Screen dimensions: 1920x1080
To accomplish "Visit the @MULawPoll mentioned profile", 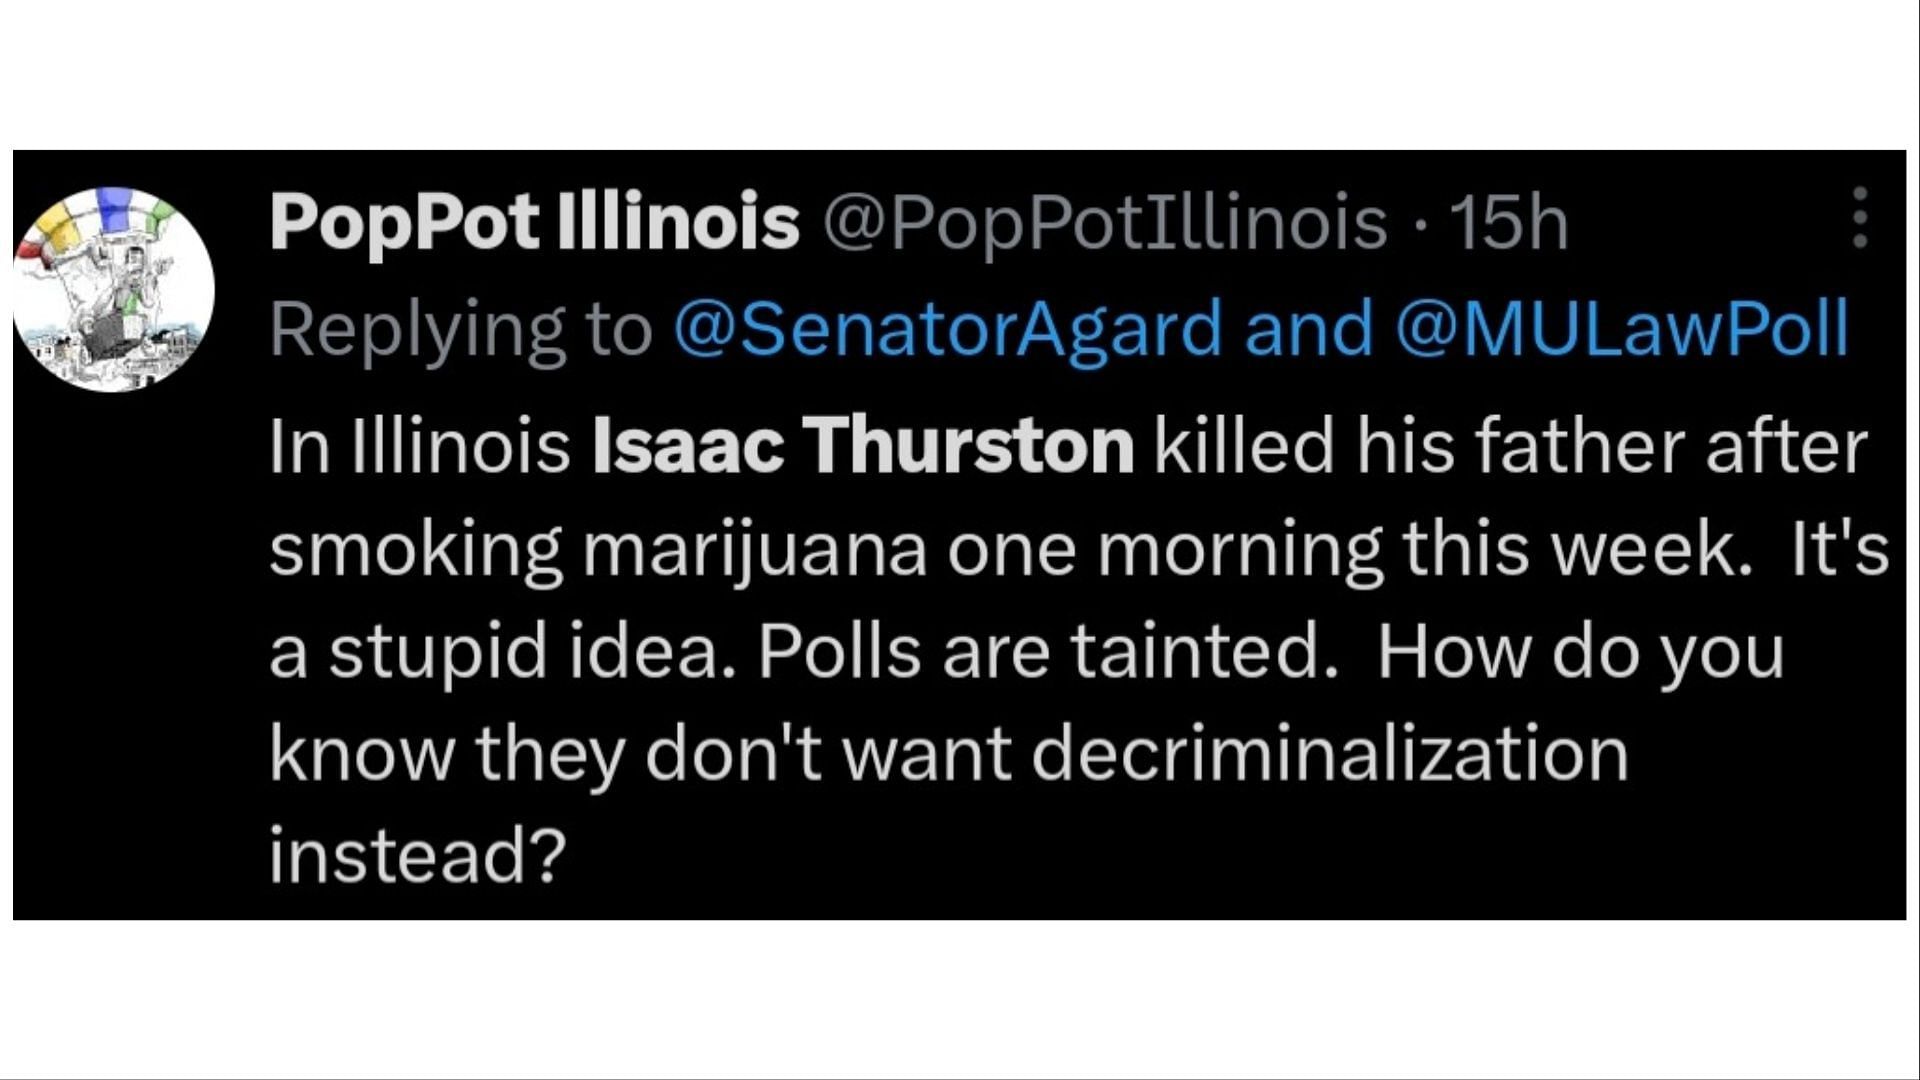I will (1620, 329).
